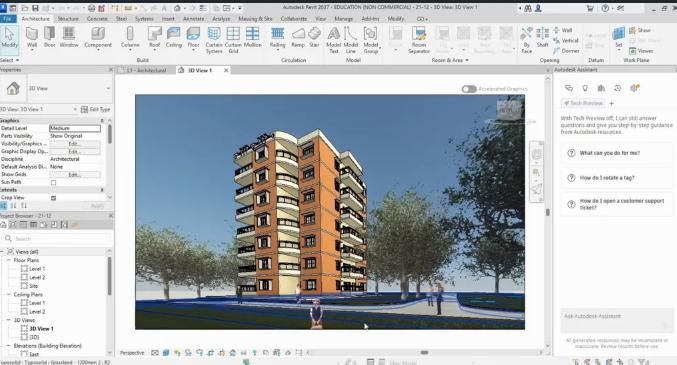The height and width of the screenshot is (365, 677).
Task: Open the Select panel dropdown
Action: point(9,60)
